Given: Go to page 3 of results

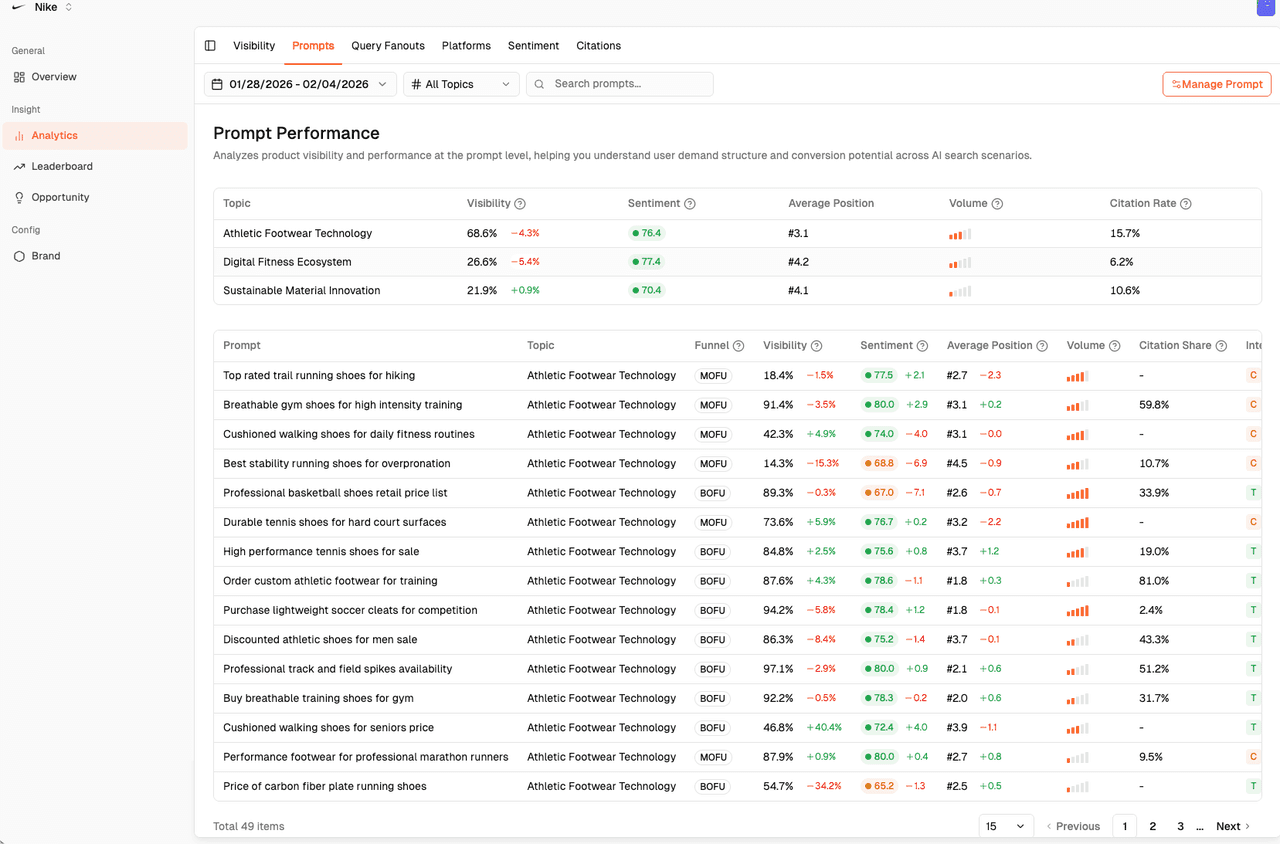Looking at the screenshot, I should [x=1181, y=827].
